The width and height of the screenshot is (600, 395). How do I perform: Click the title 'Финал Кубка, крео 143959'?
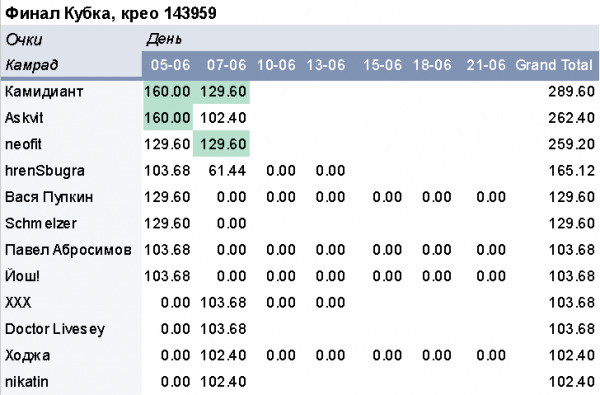[x=111, y=13]
